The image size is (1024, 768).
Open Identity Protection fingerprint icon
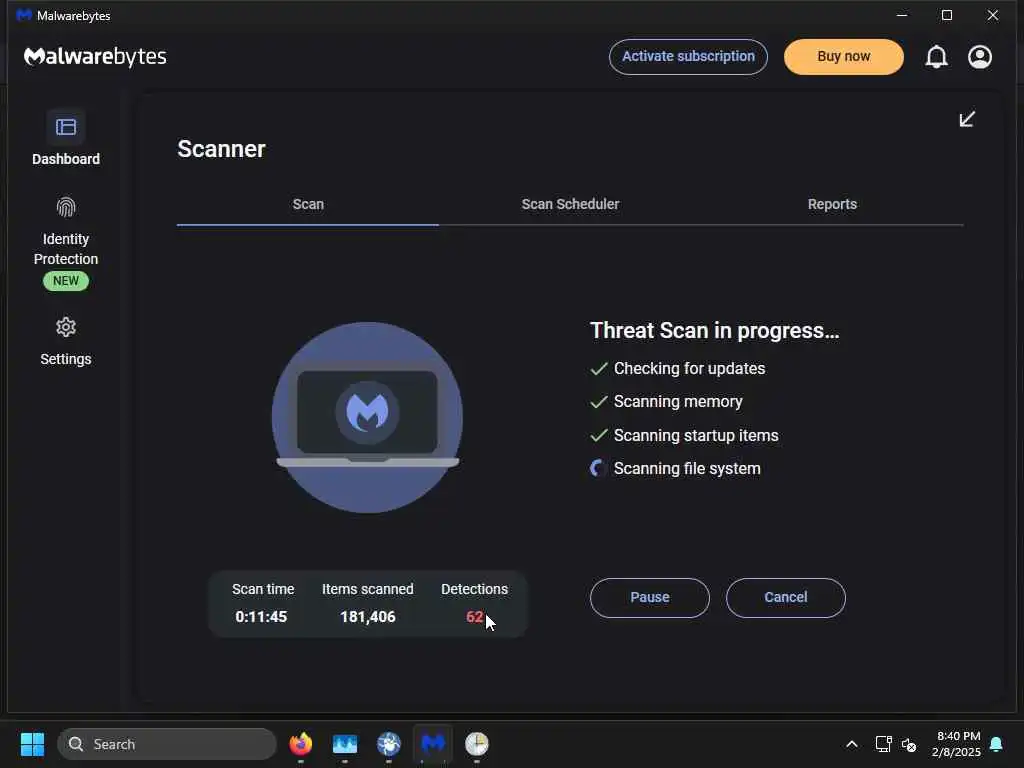[66, 208]
